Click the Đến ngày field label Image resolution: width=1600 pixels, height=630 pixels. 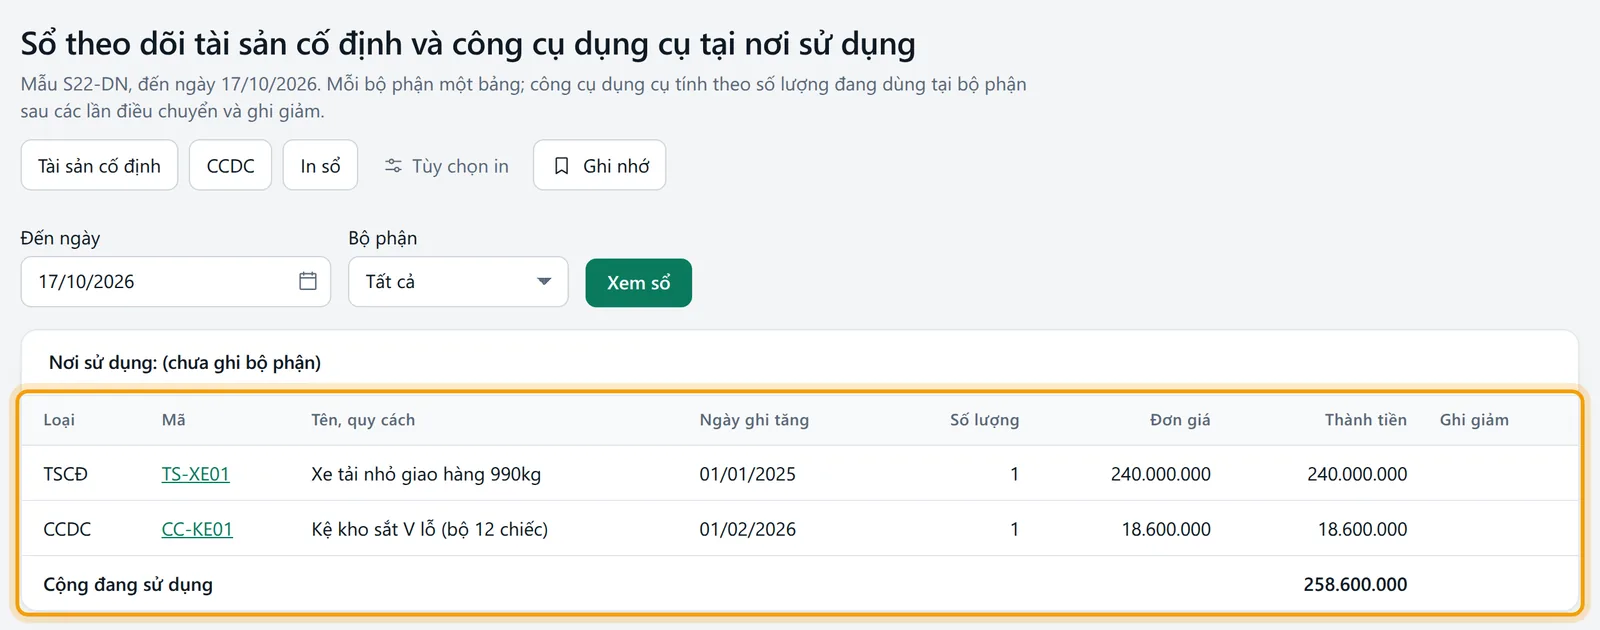[60, 238]
